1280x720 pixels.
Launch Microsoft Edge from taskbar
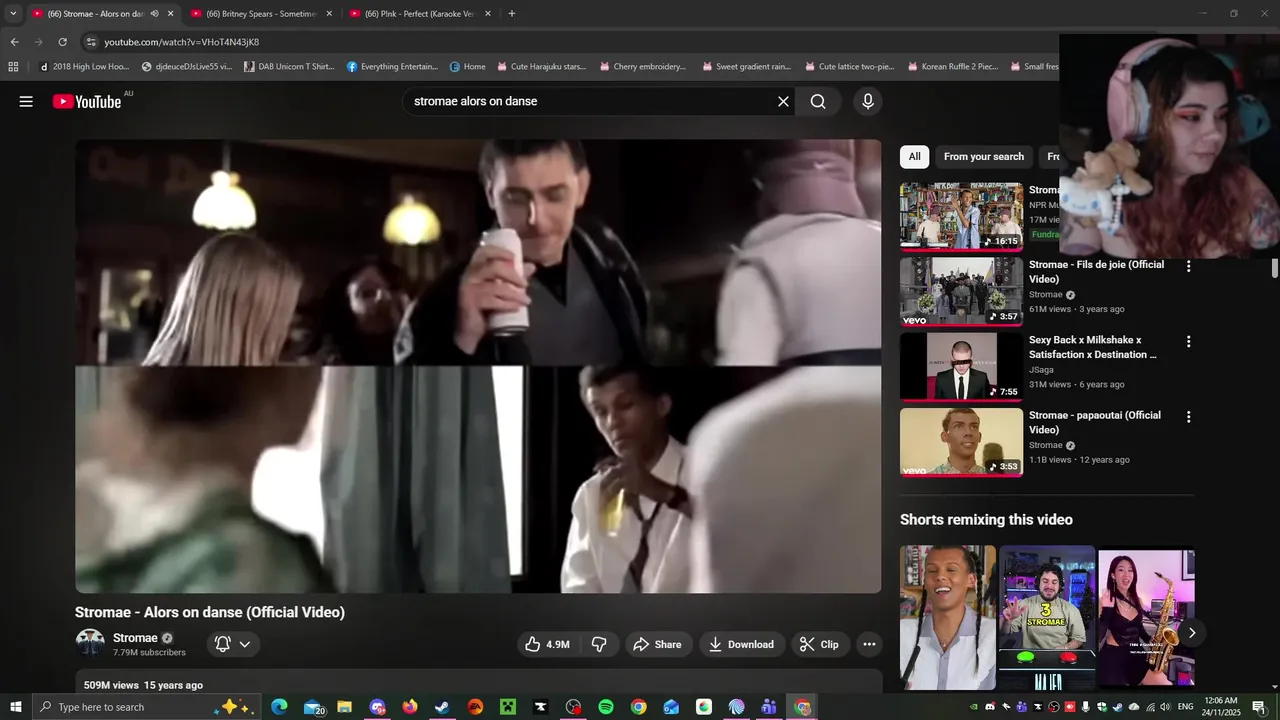[x=279, y=707]
